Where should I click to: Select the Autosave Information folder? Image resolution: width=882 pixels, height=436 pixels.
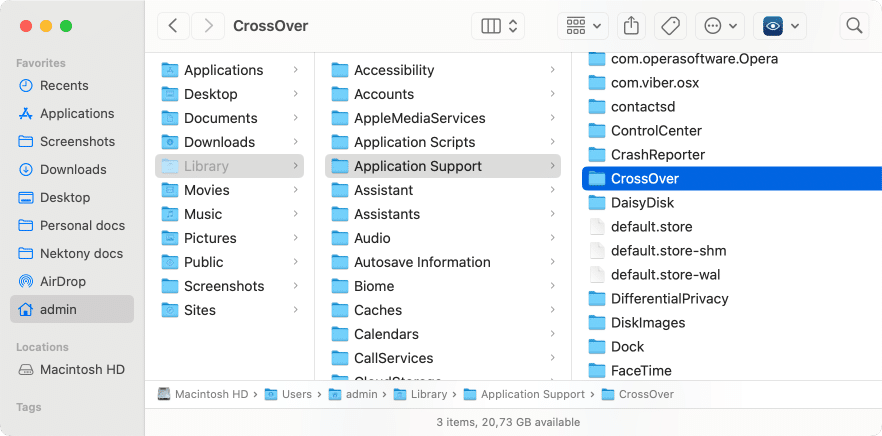pos(443,262)
